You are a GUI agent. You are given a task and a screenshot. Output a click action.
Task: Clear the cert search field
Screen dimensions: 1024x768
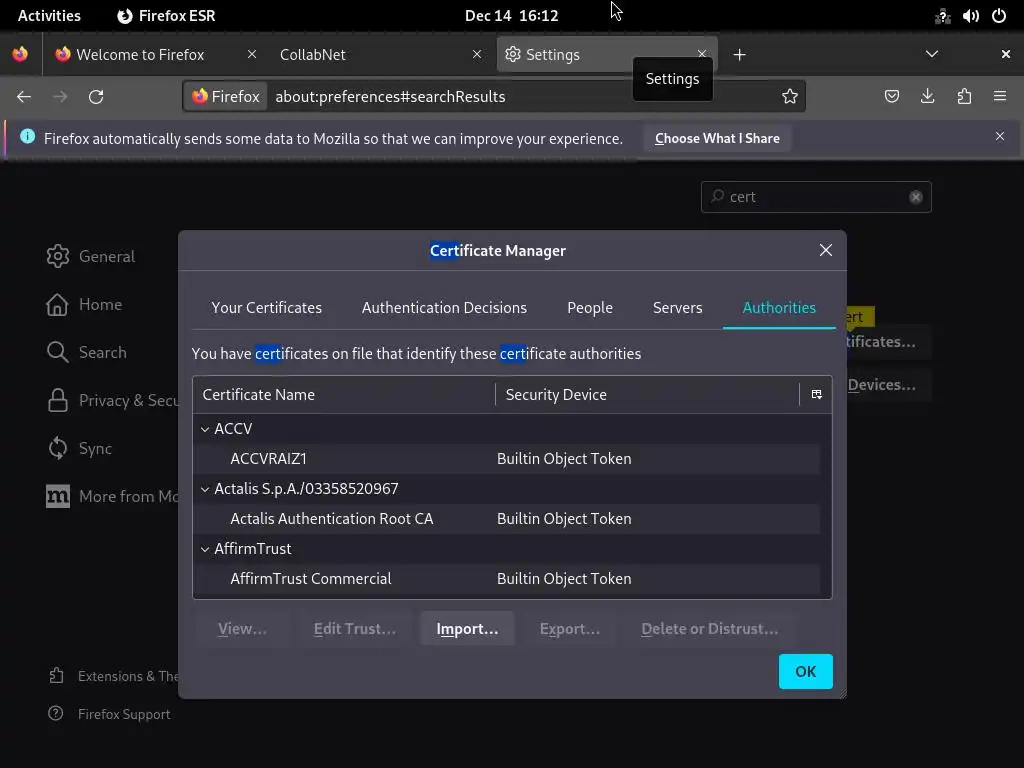(x=916, y=197)
